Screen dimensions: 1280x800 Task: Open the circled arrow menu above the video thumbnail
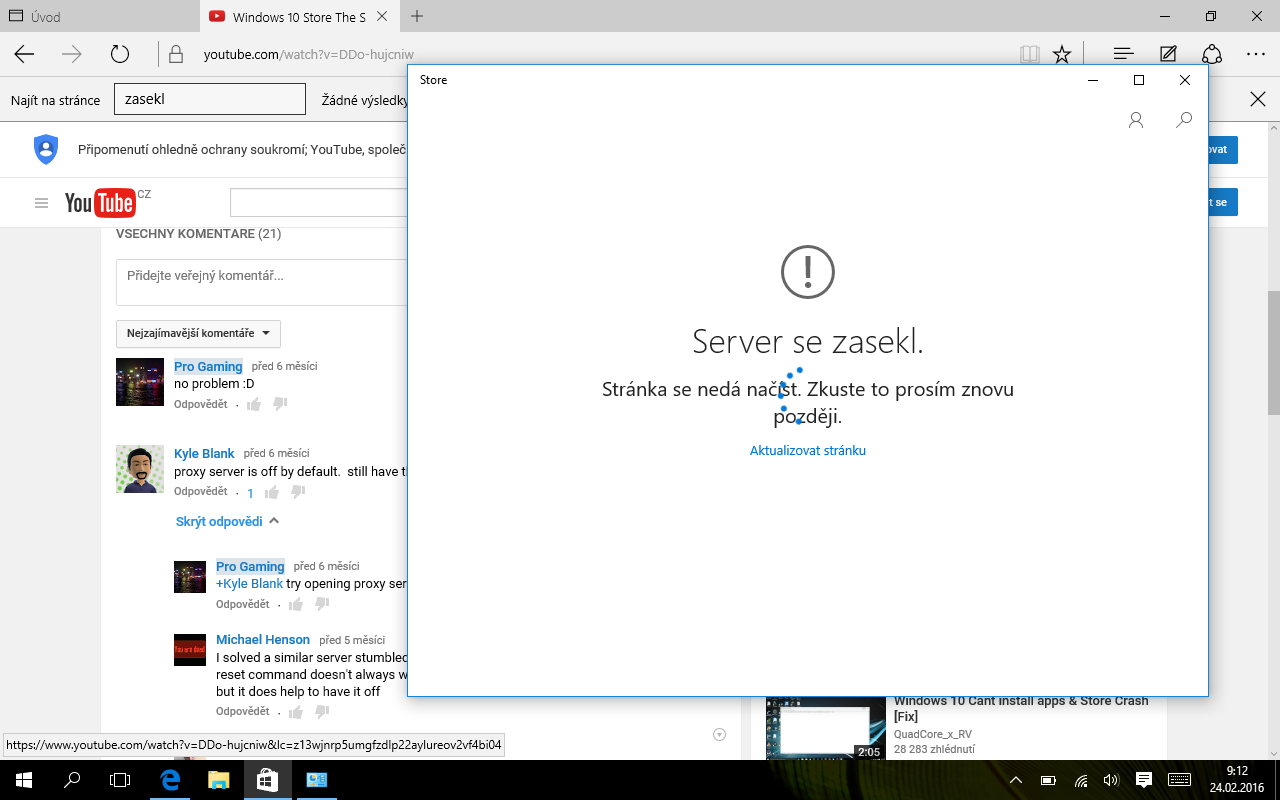click(x=719, y=734)
